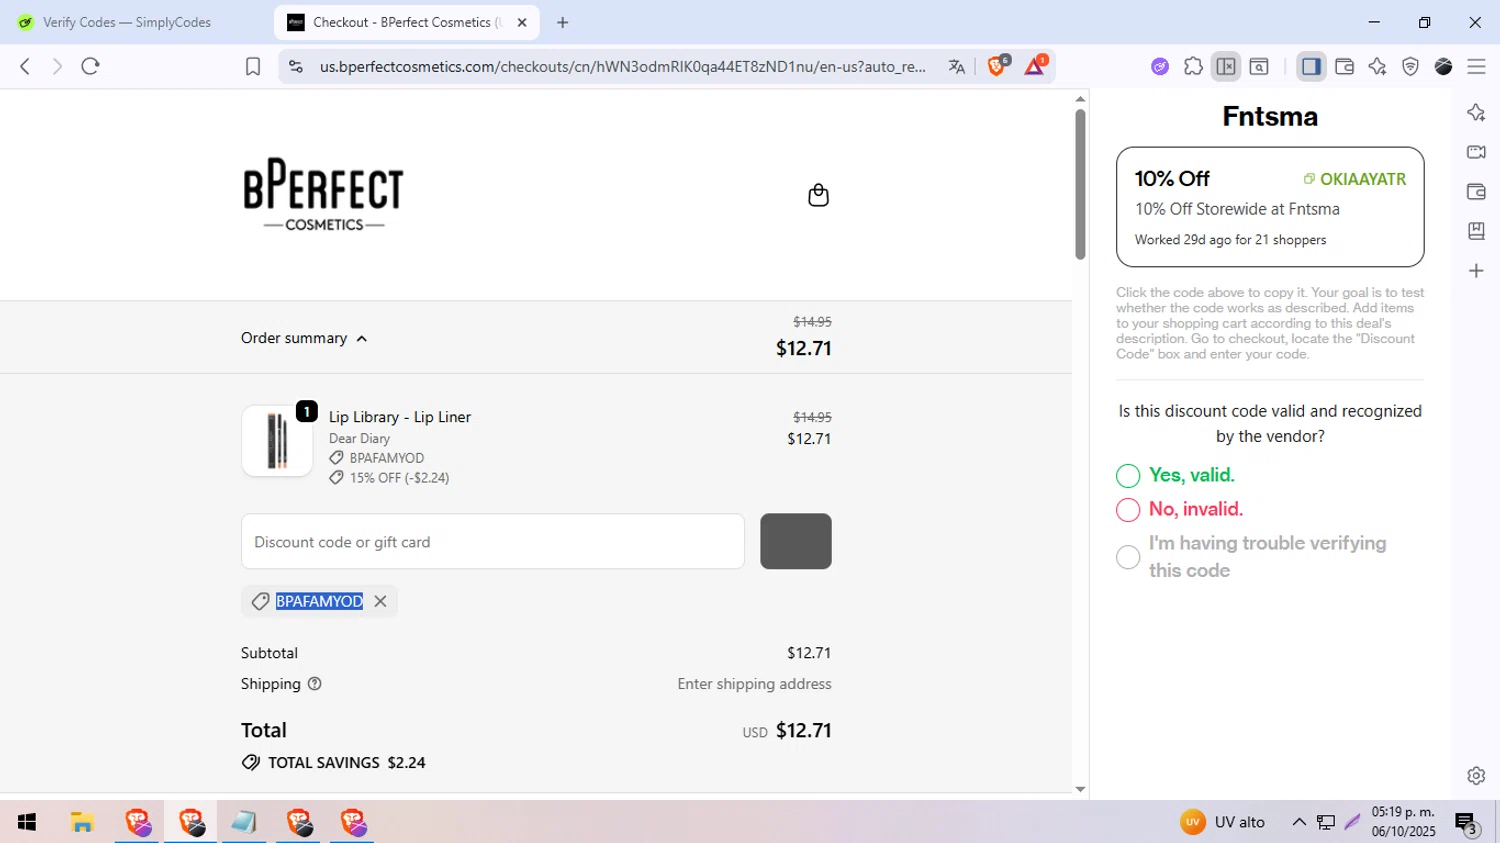The width and height of the screenshot is (1500, 843).
Task: Toggle the browser sidebar button
Action: pos(1311,66)
